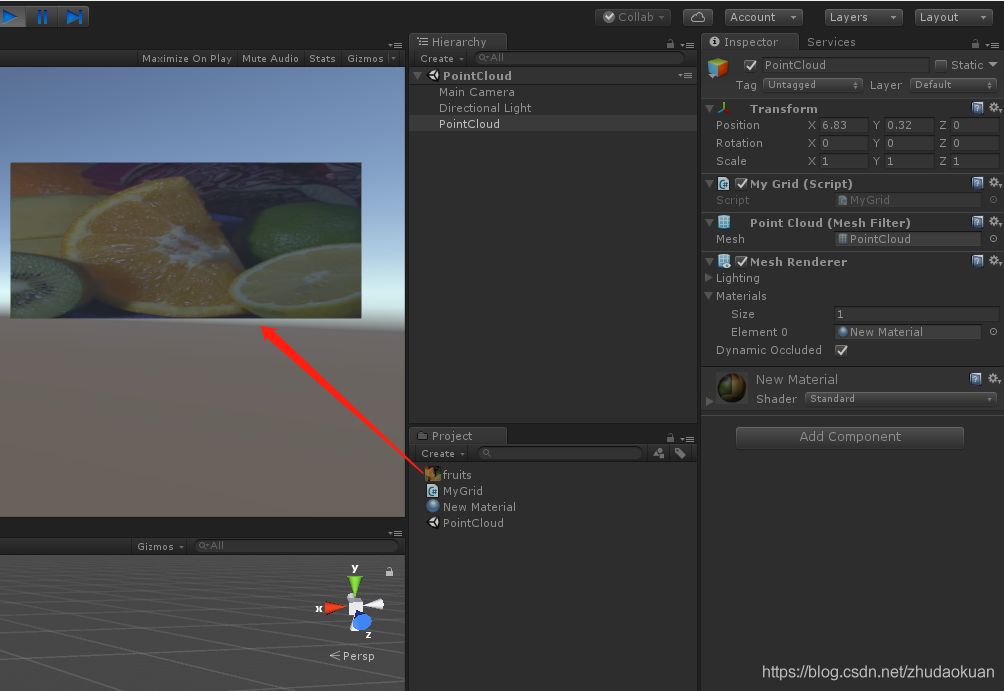This screenshot has width=1004, height=691.
Task: Toggle Mesh Renderer enabled checkbox
Action: (x=741, y=261)
